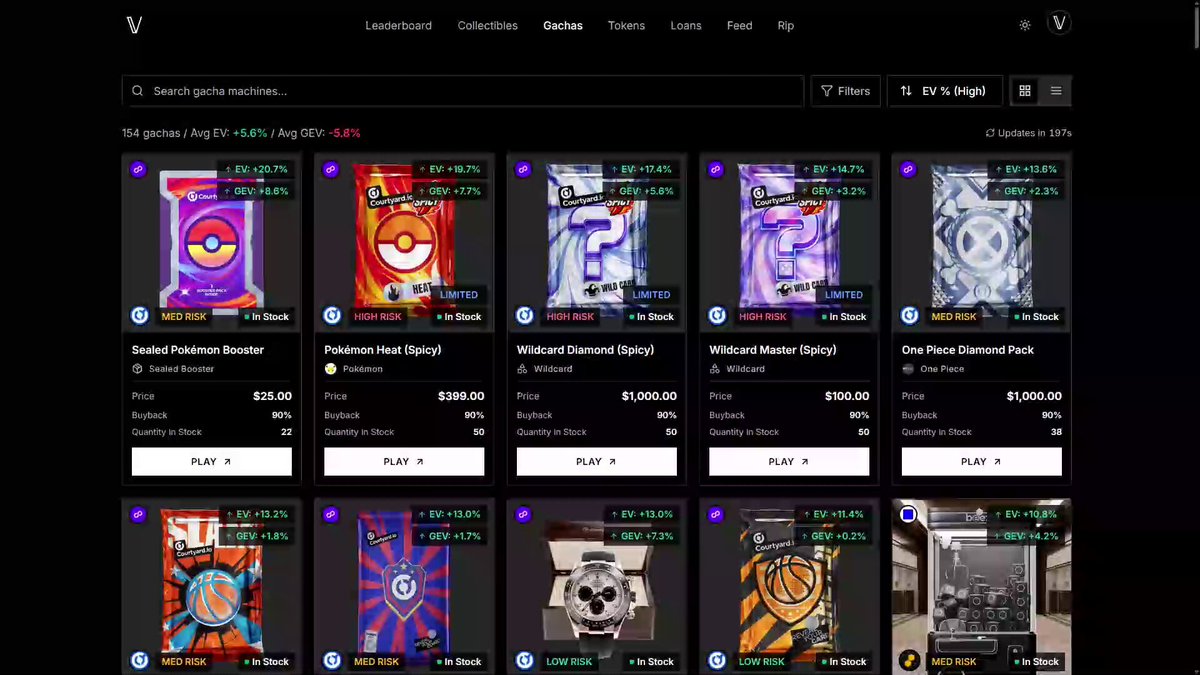
Task: Click link icon on Wildcard Diamond card
Action: pos(523,169)
